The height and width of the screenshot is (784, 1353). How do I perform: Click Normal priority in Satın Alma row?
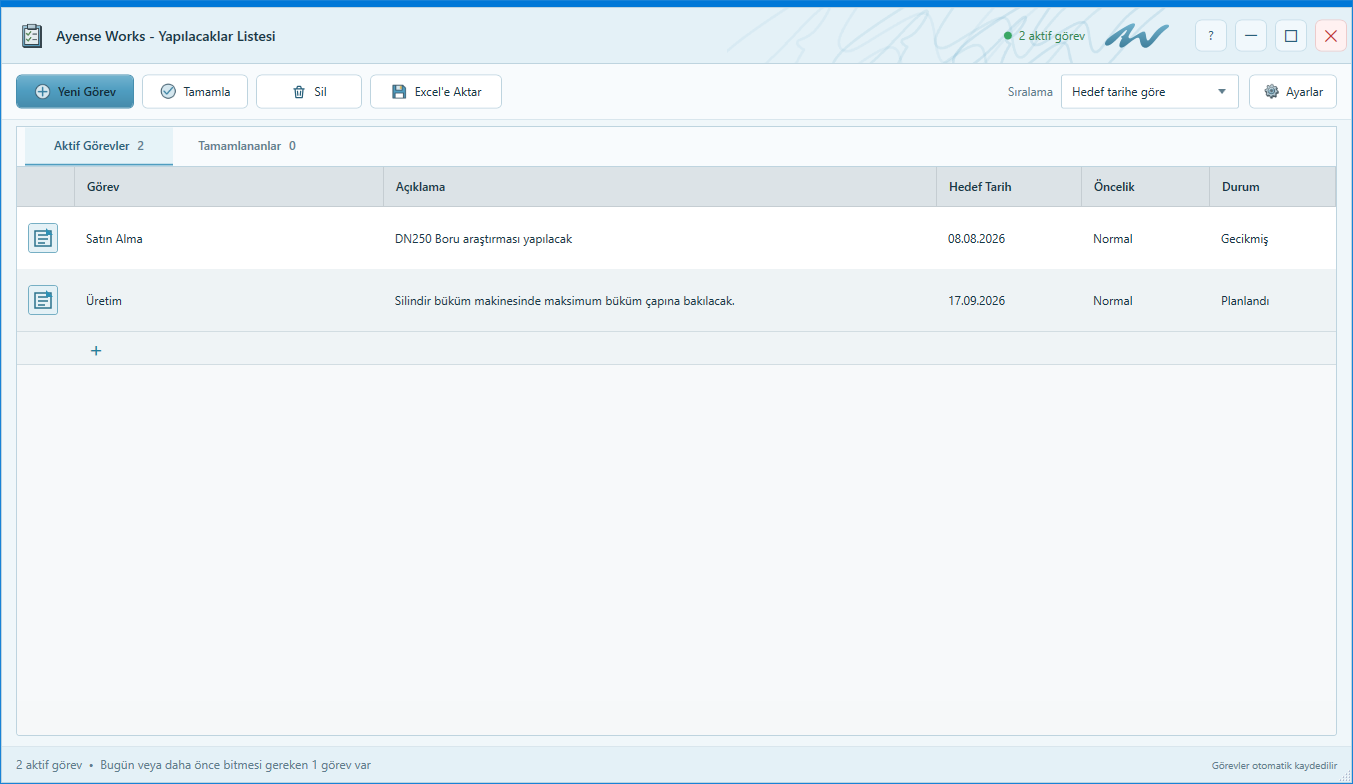[x=1113, y=239]
